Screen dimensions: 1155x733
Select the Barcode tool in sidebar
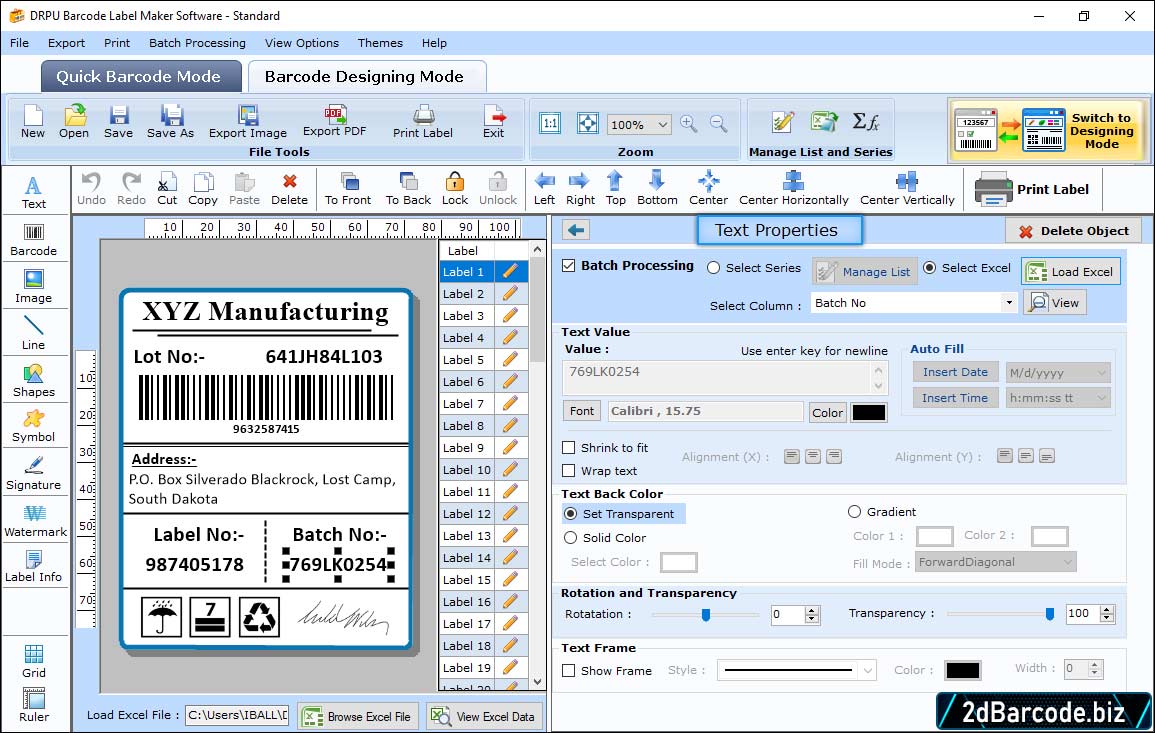click(x=34, y=237)
